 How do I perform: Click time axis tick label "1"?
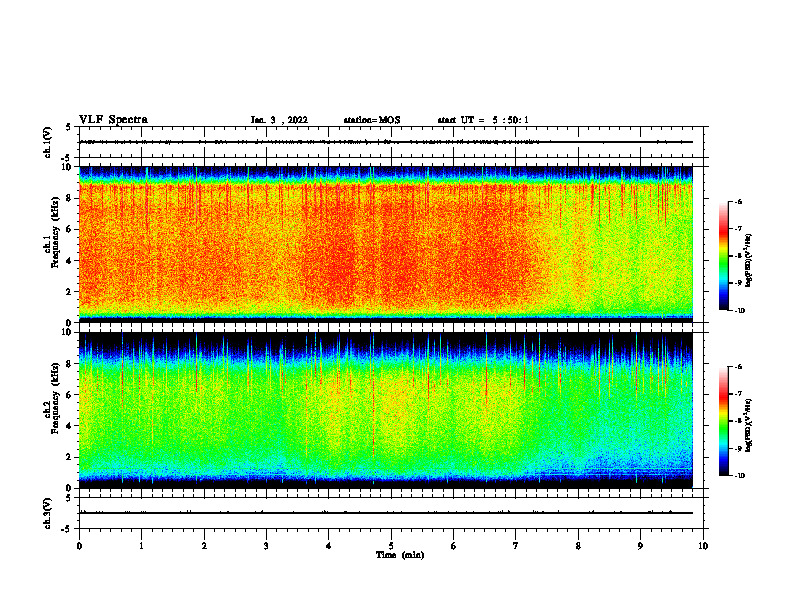coord(141,546)
